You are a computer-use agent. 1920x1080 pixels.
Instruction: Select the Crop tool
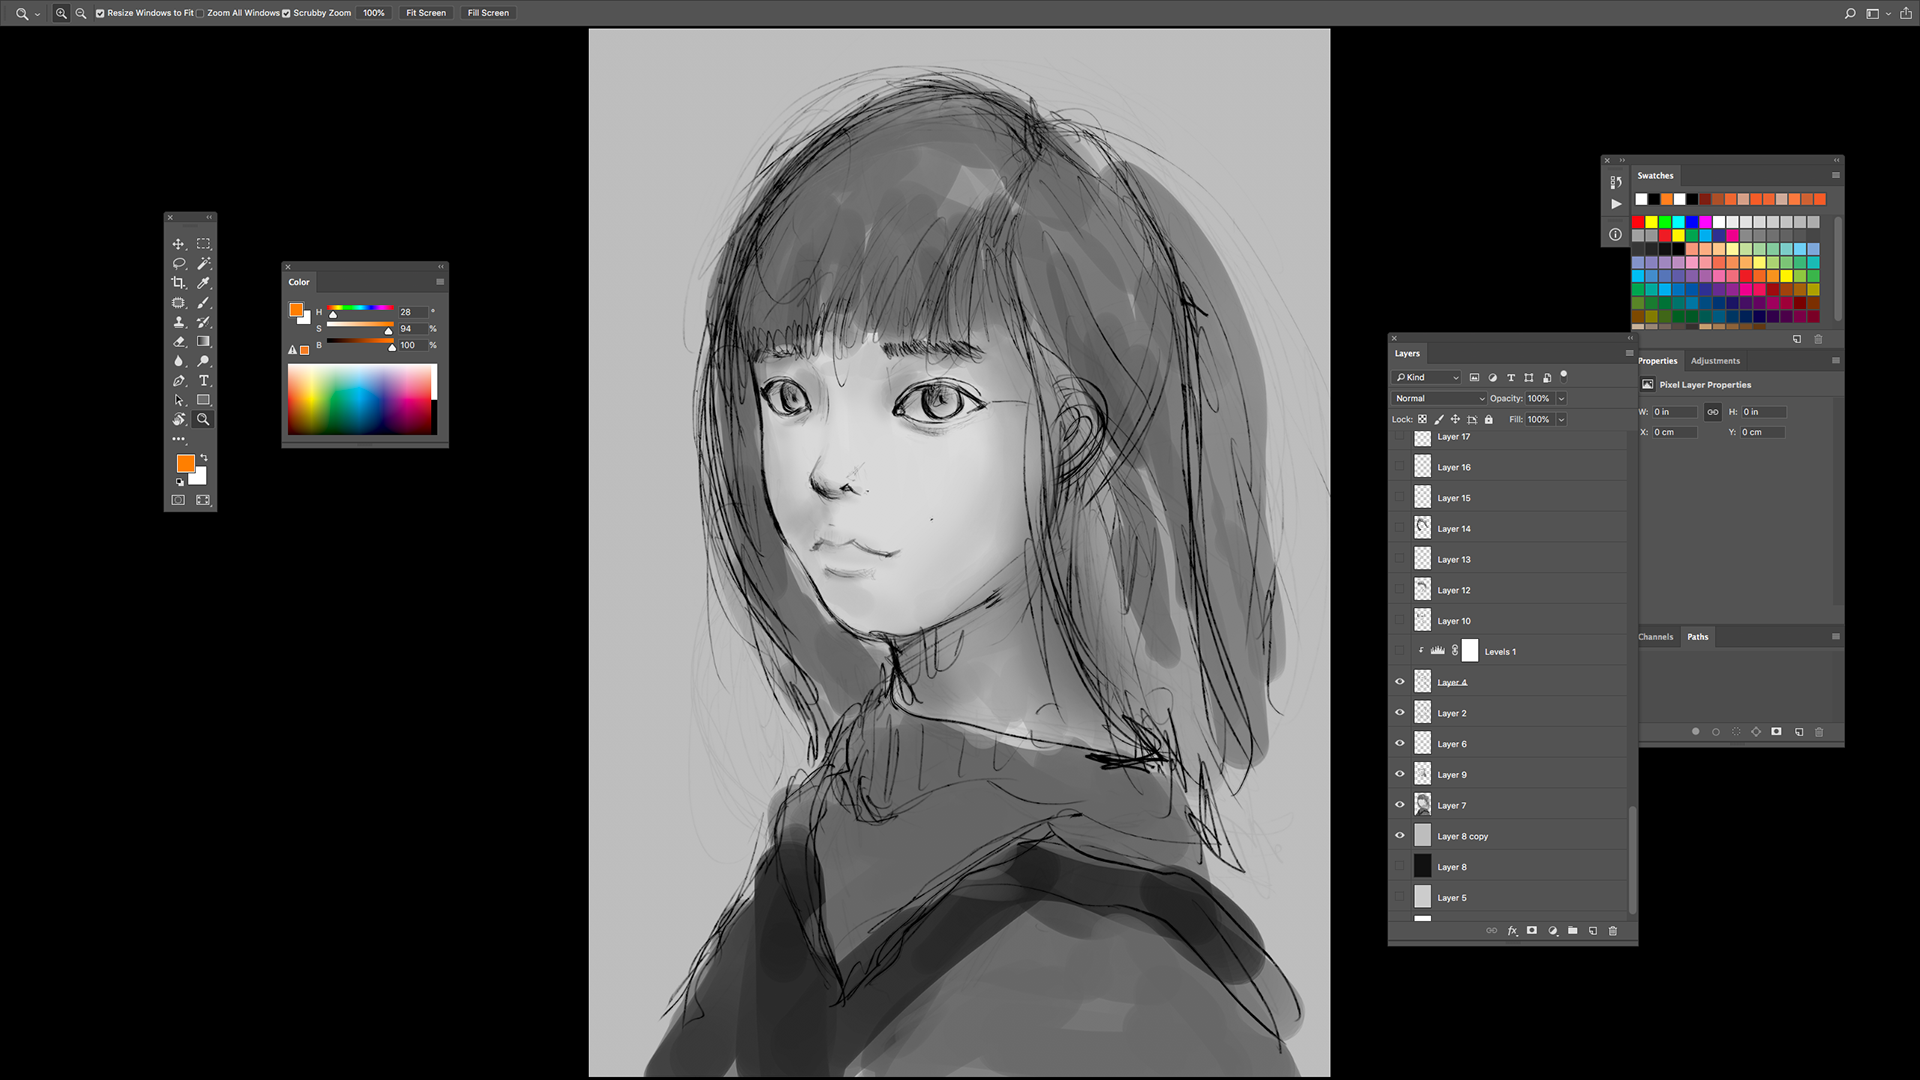(178, 283)
